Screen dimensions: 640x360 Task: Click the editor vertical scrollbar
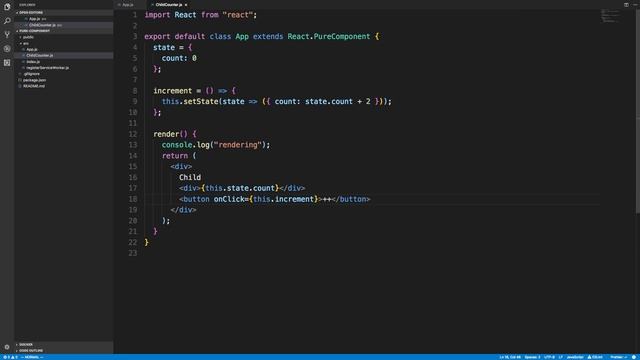click(638, 110)
